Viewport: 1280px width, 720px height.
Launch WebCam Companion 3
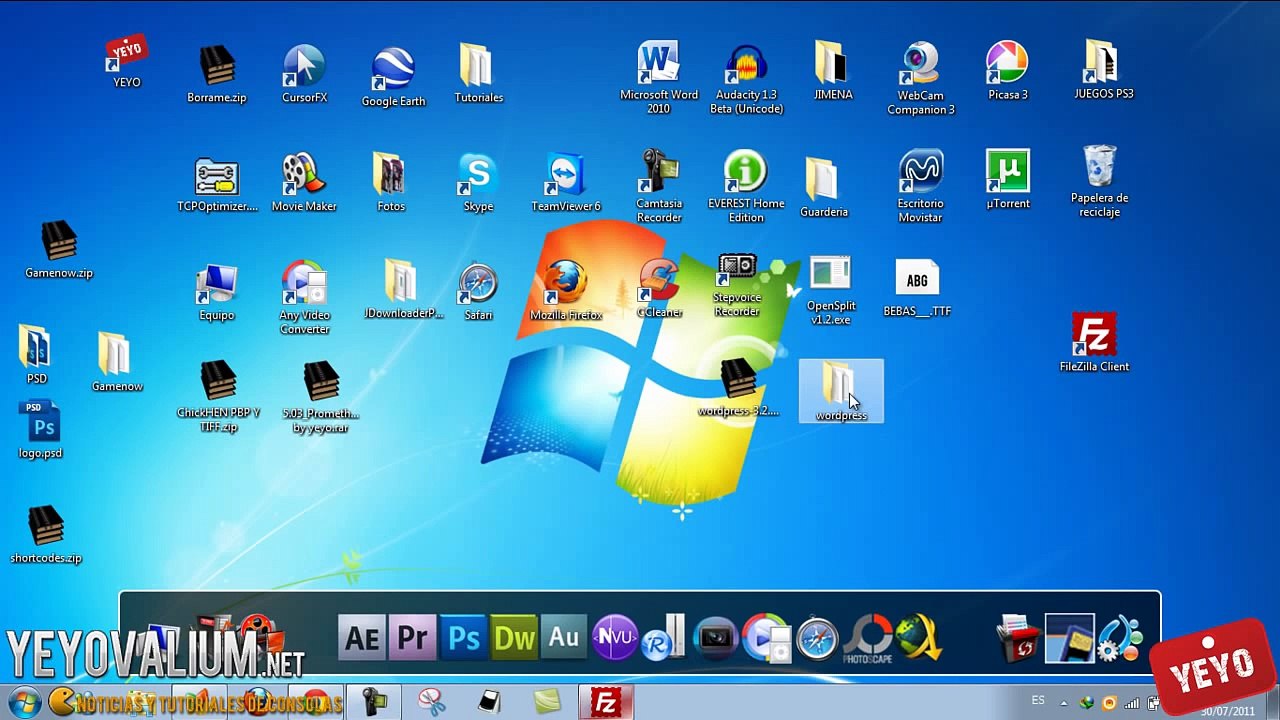(921, 78)
